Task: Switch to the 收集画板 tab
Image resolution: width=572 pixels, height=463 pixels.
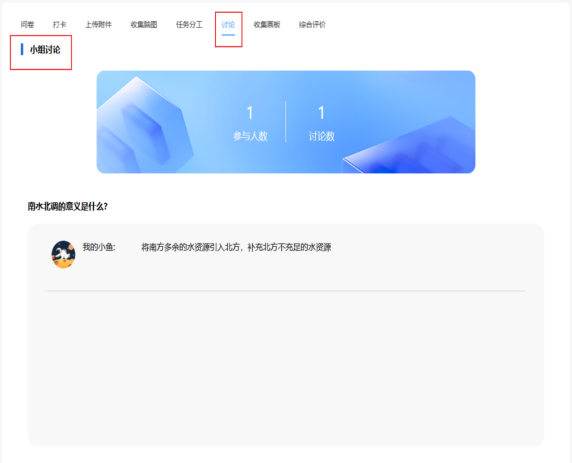Action: [x=267, y=24]
